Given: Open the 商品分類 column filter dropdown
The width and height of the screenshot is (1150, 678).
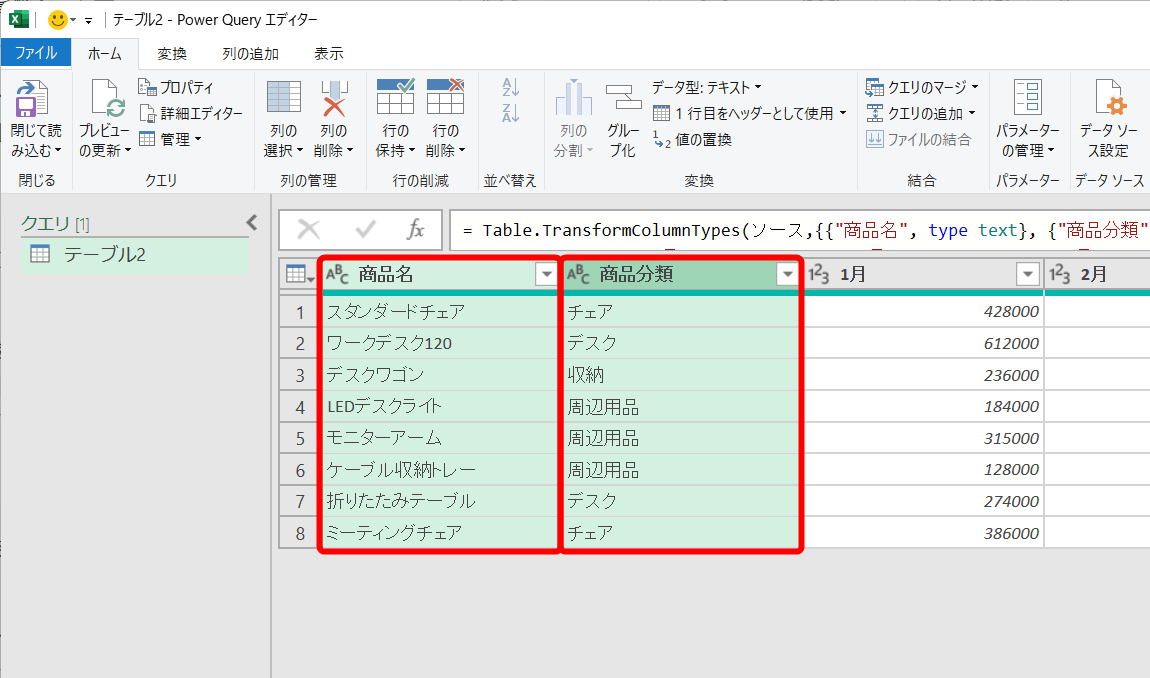Looking at the screenshot, I should point(787,274).
